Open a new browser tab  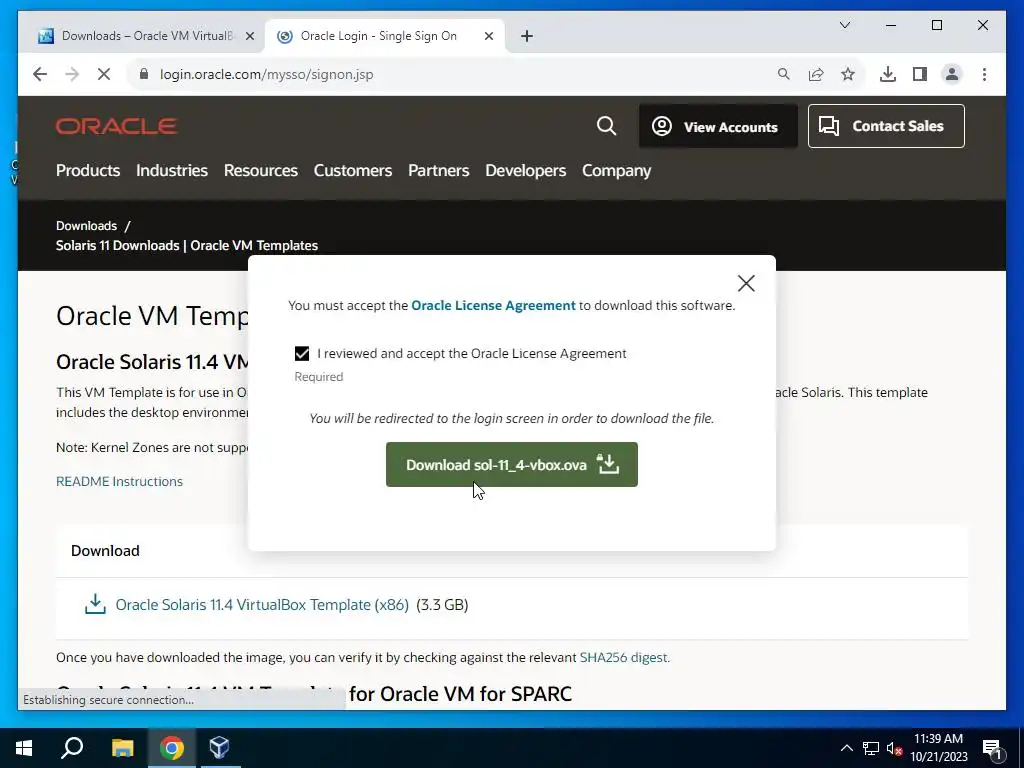527,37
